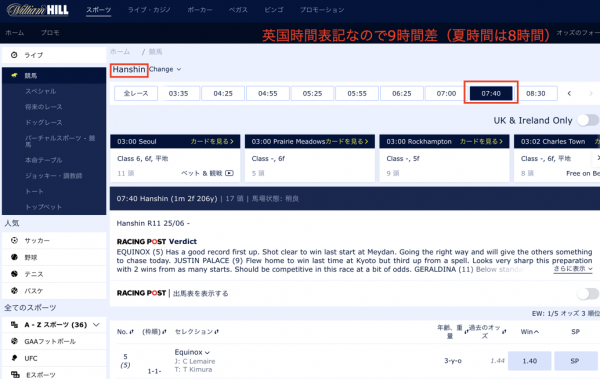The height and width of the screenshot is (379, 600).
Task: Select the 07:40 race time
Action: click(x=491, y=93)
